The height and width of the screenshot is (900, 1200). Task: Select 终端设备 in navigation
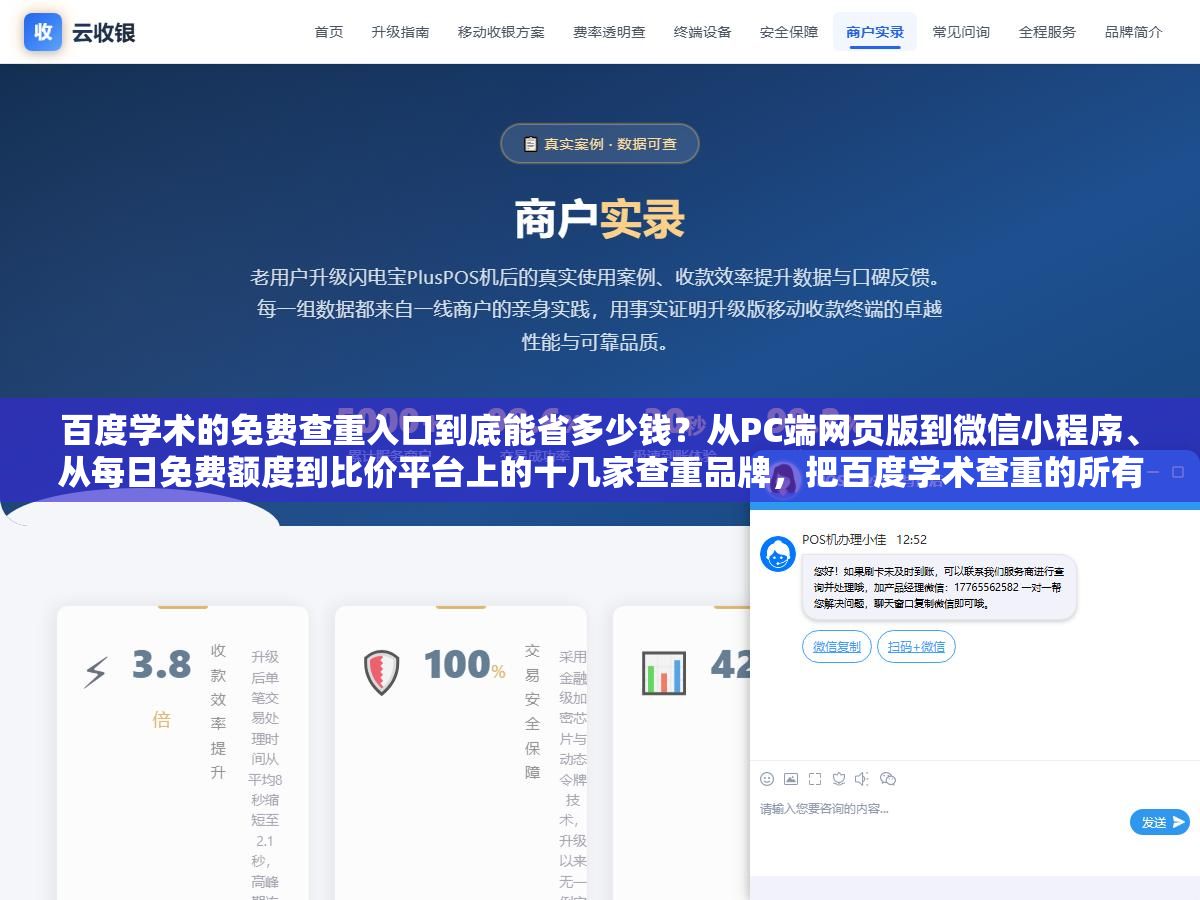click(x=703, y=32)
